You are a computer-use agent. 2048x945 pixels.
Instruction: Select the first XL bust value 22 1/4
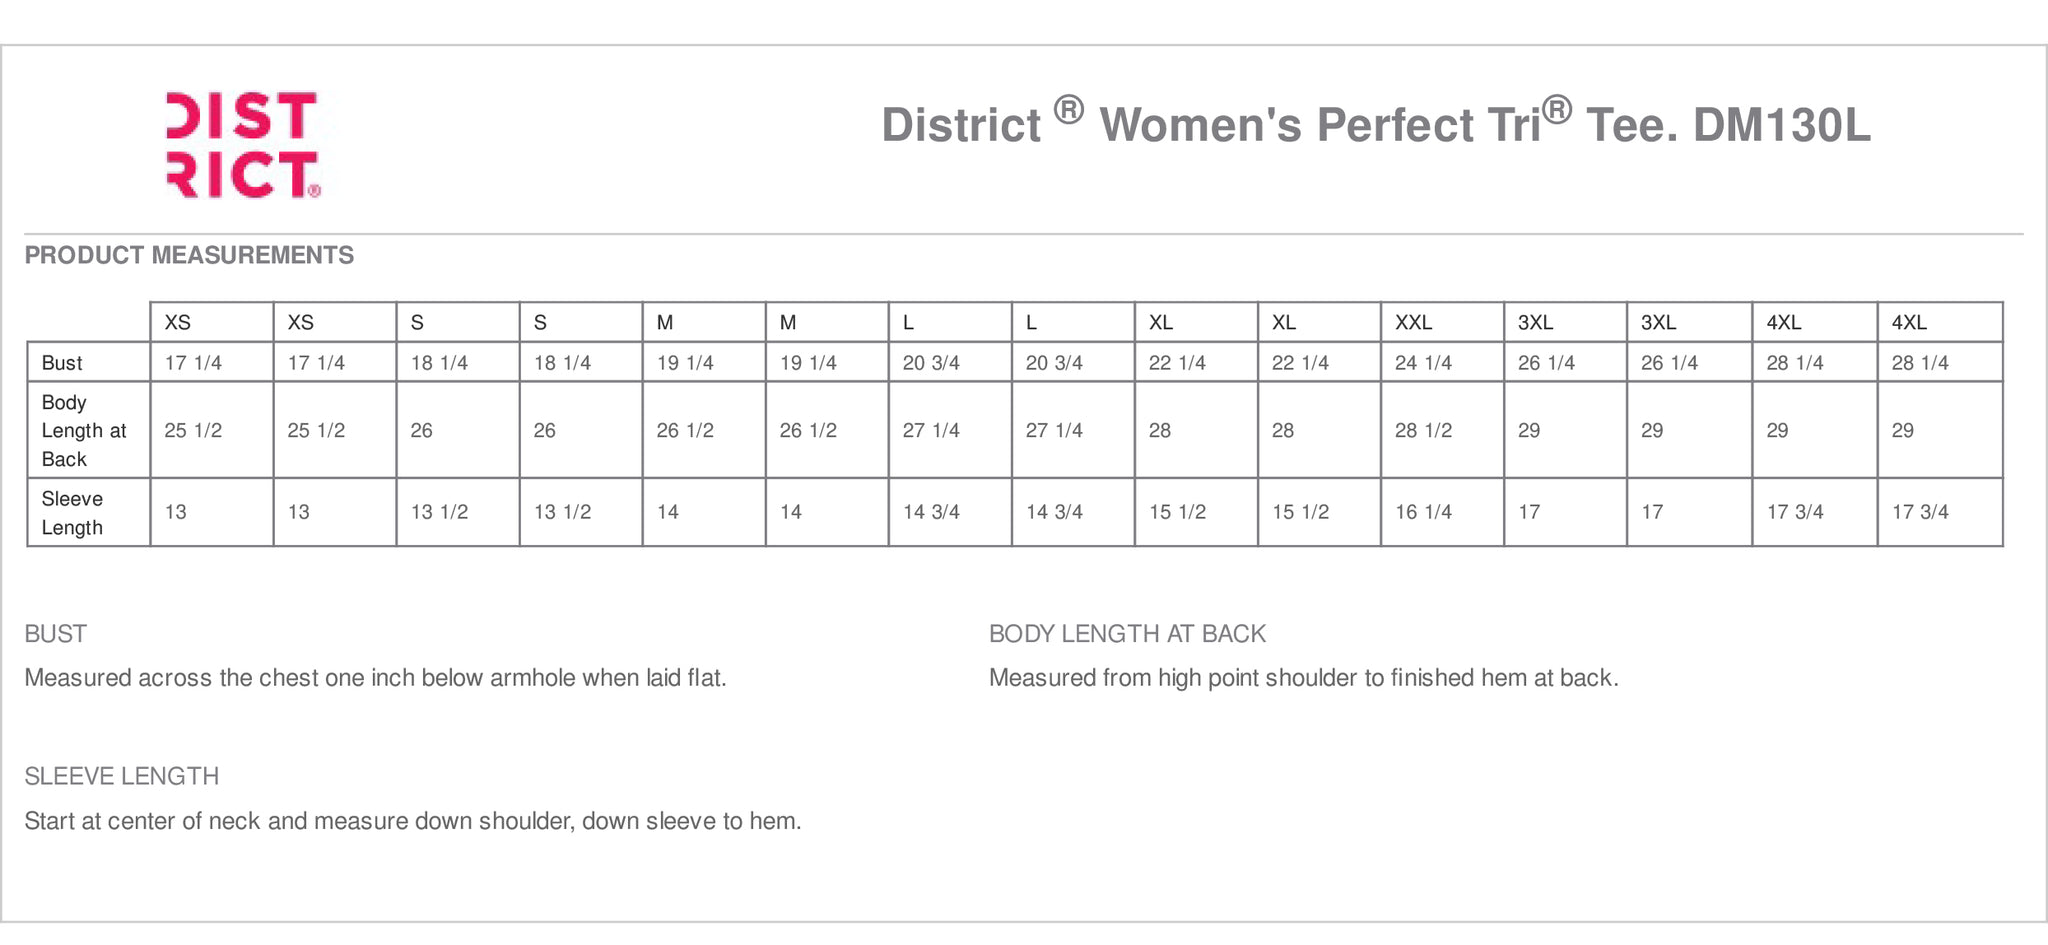pyautogui.click(x=1177, y=363)
